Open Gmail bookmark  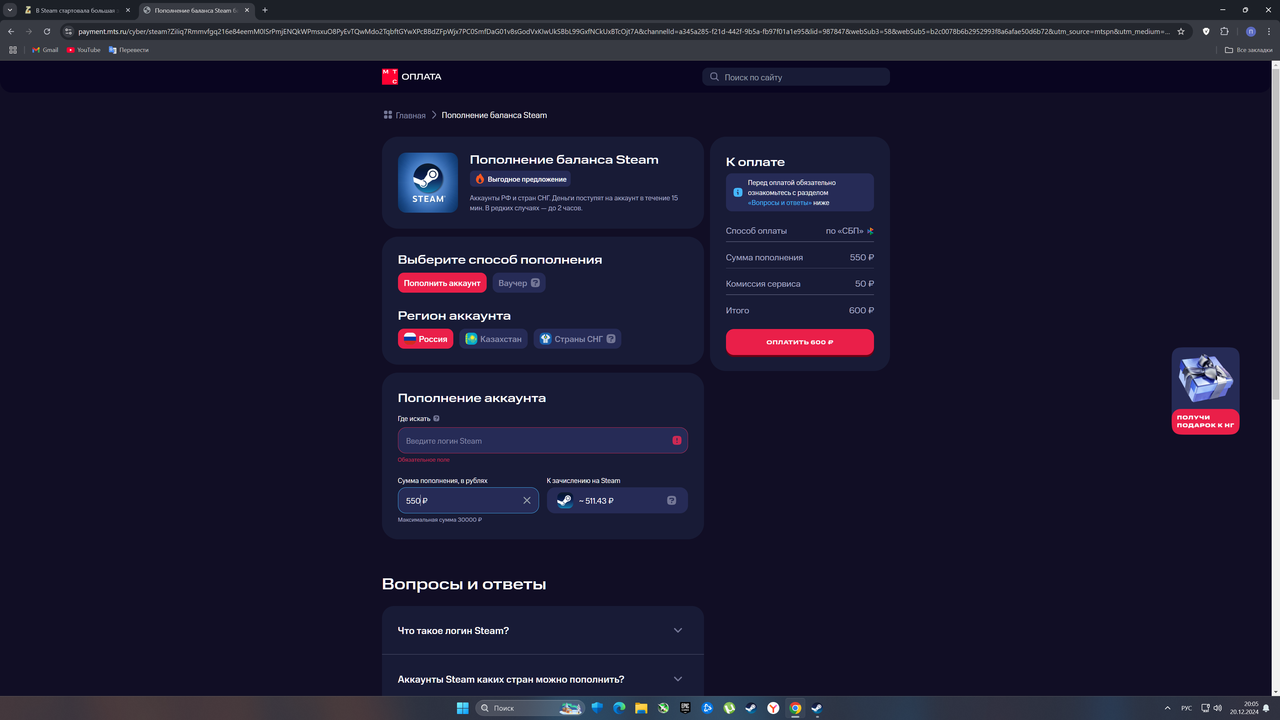(x=45, y=49)
